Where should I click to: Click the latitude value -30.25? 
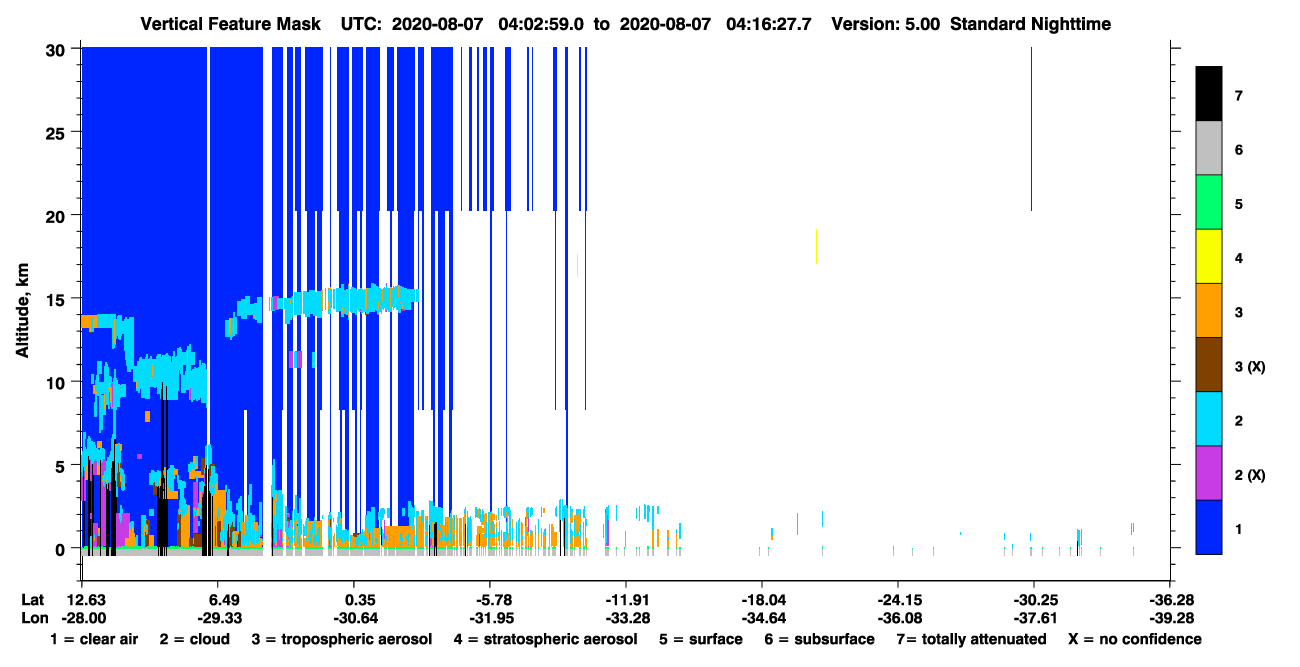(1034, 600)
